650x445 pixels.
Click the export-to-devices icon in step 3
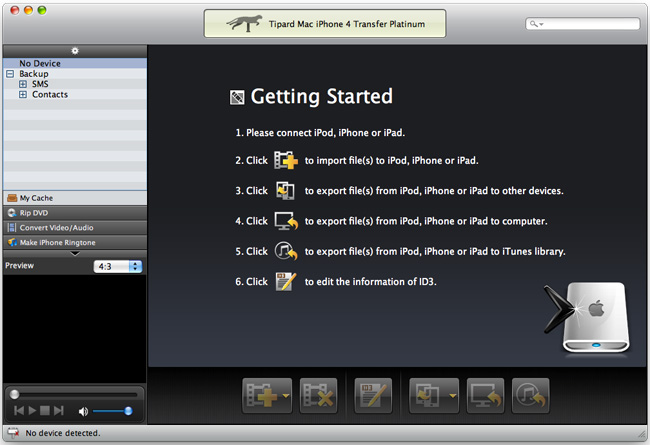pos(285,190)
